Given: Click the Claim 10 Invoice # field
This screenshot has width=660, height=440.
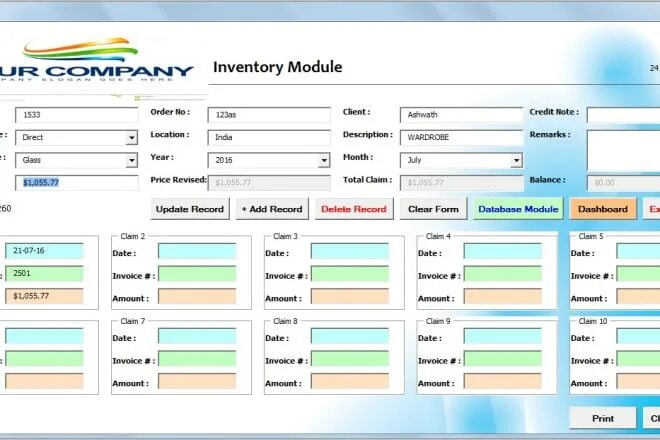Looking at the screenshot, I should tap(638, 359).
